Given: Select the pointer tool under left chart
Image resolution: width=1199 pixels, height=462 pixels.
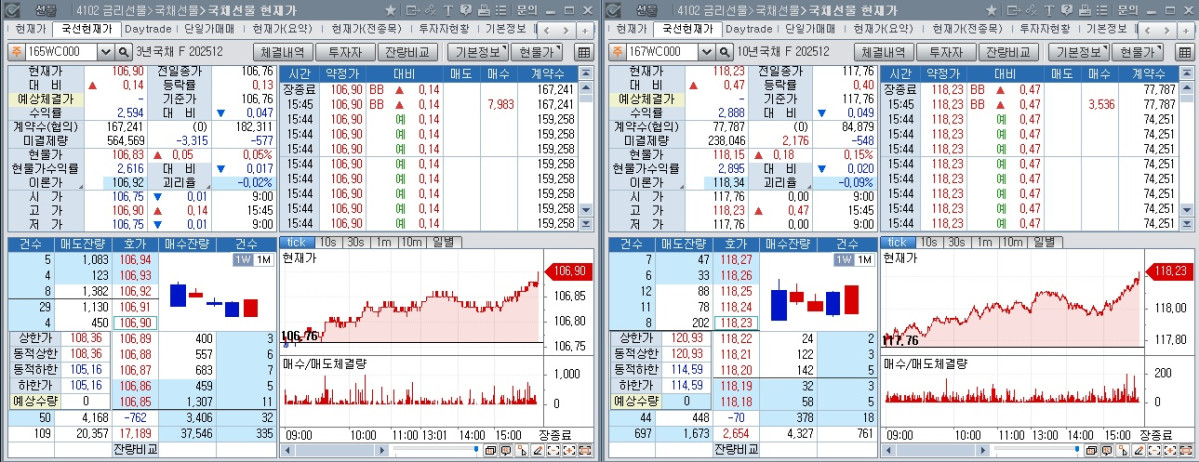Looking at the screenshot, I should (522, 451).
